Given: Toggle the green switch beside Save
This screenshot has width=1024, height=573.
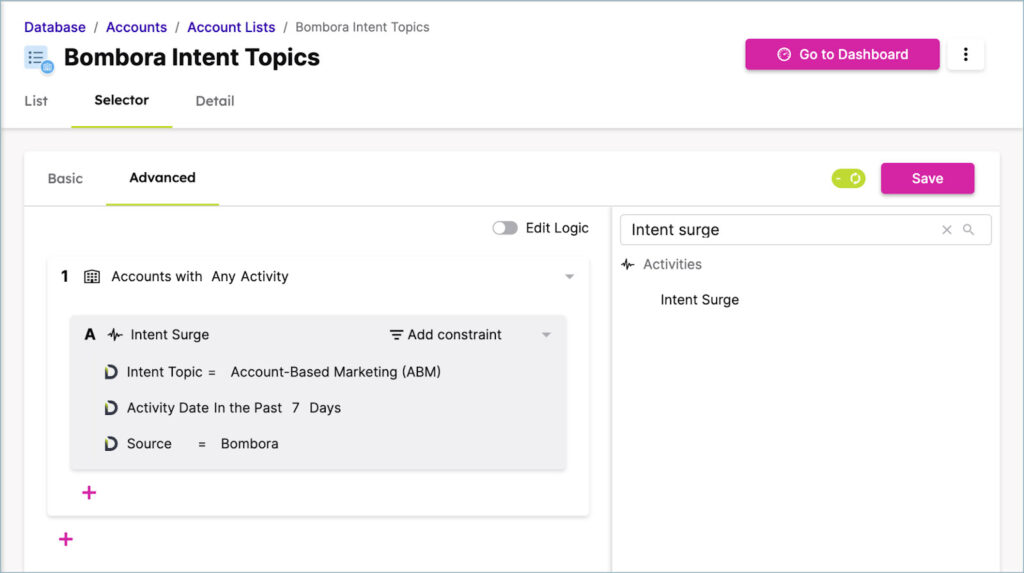Looking at the screenshot, I should [x=848, y=179].
